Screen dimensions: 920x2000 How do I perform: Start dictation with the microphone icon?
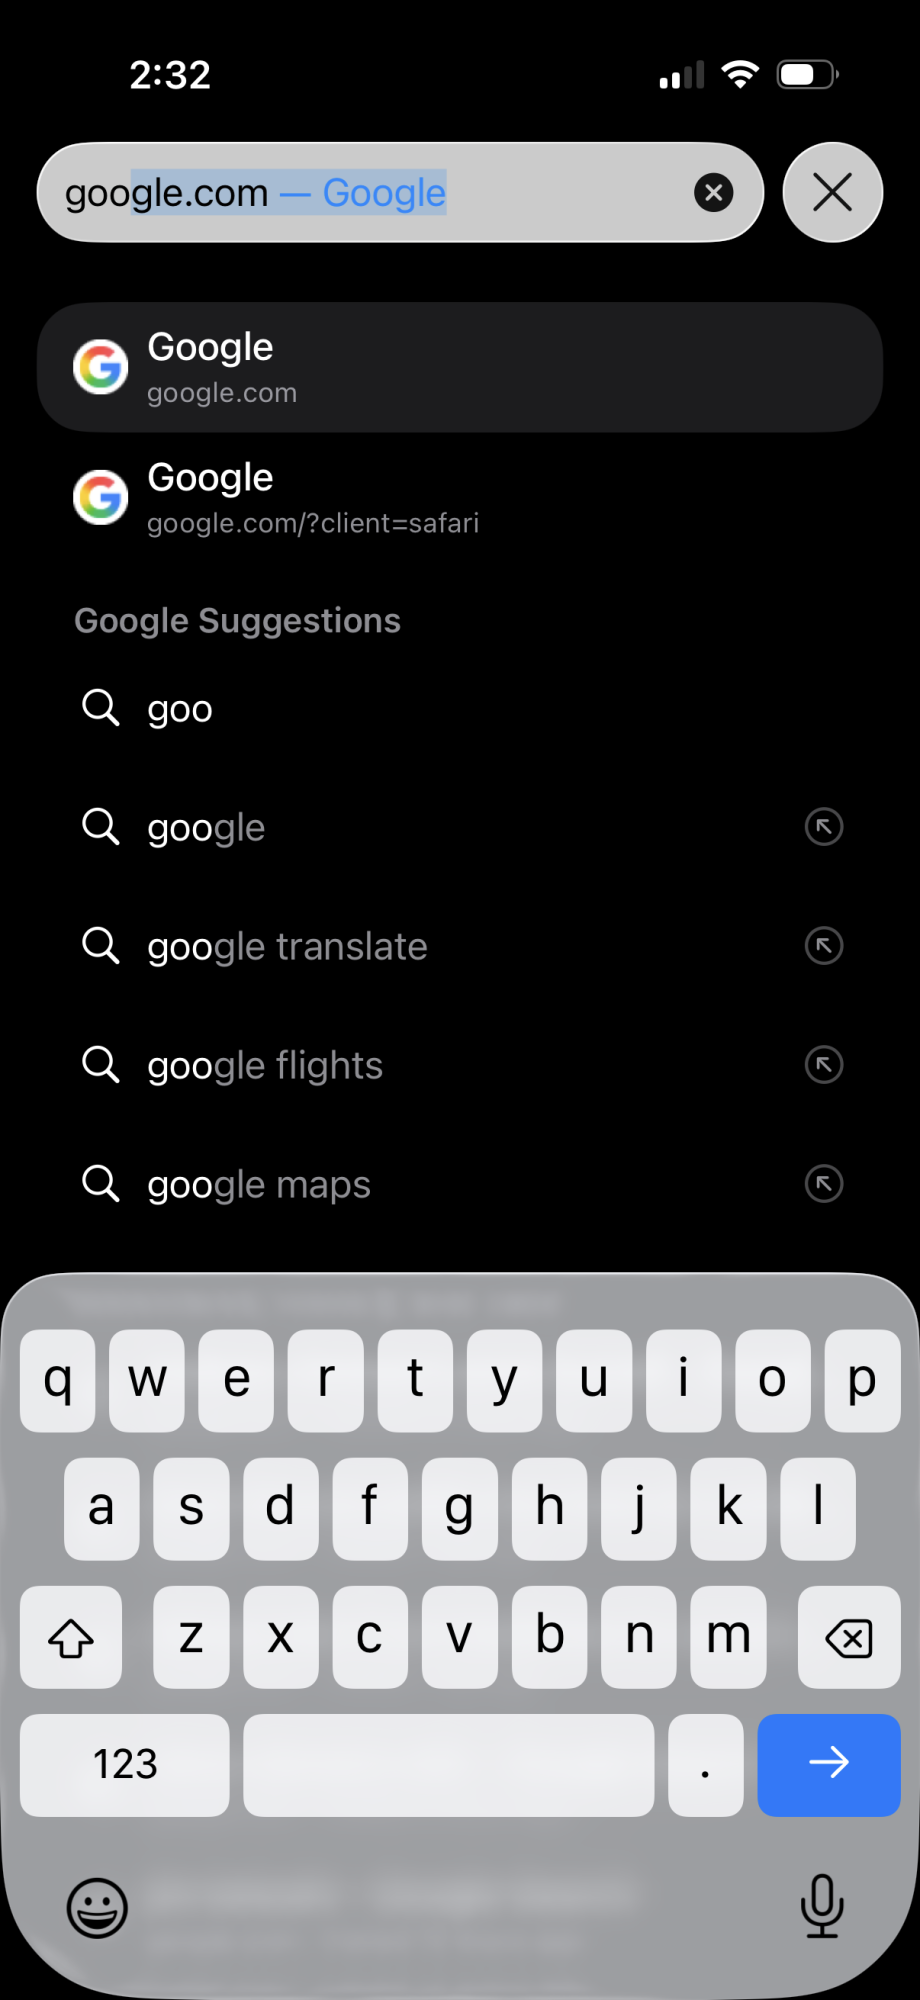coord(822,1906)
